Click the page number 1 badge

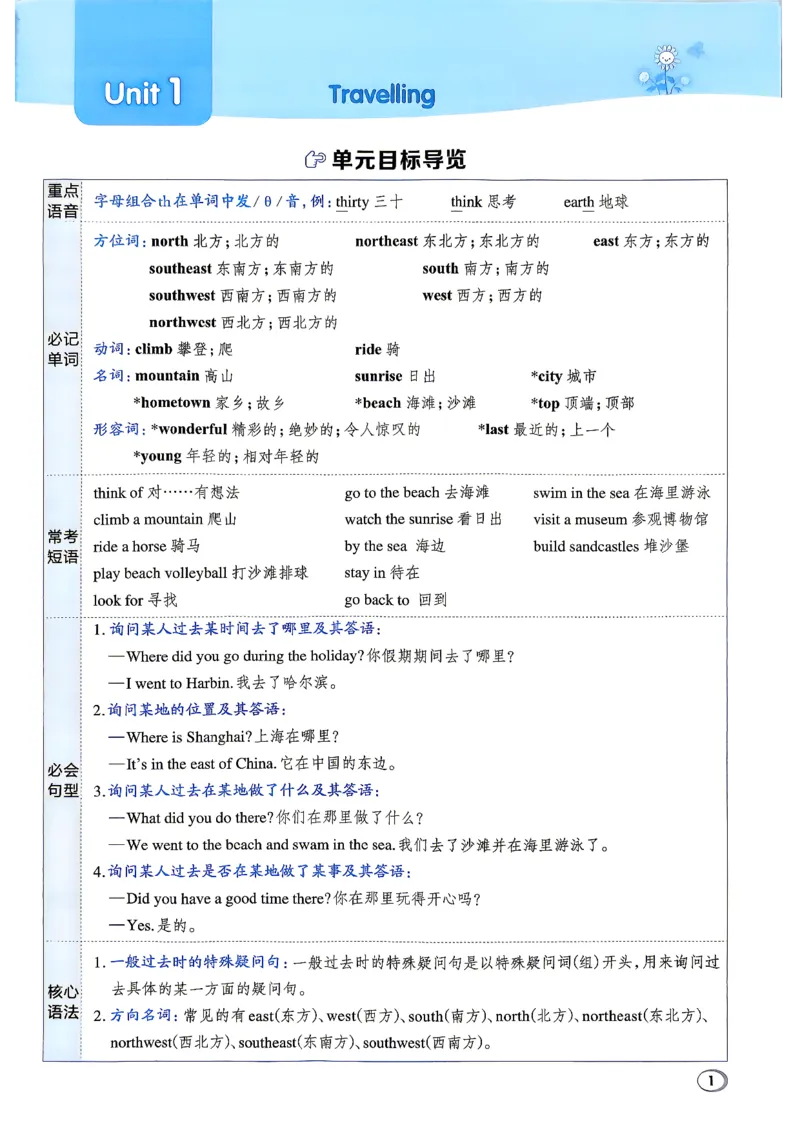[711, 1081]
